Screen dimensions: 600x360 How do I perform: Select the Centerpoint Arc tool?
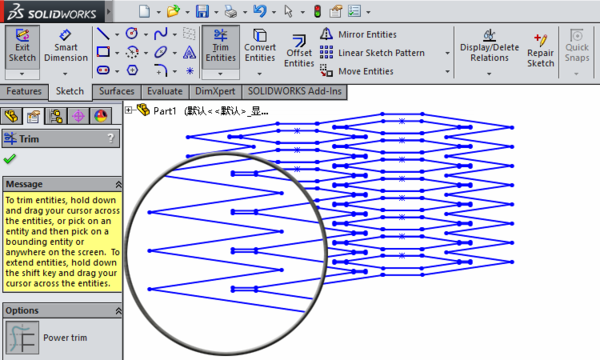click(x=132, y=52)
